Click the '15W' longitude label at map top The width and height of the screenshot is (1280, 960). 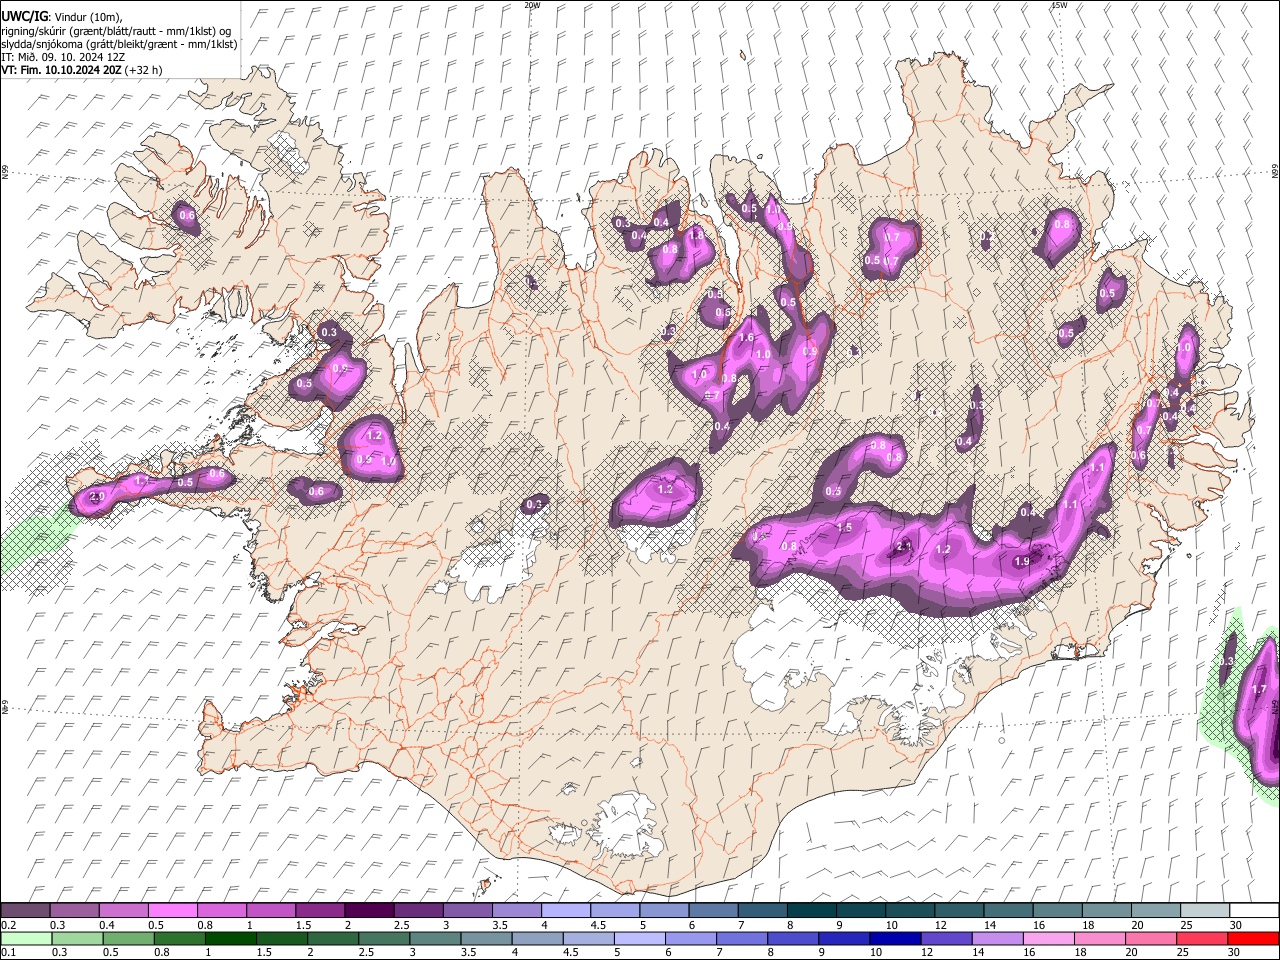coord(1059,5)
